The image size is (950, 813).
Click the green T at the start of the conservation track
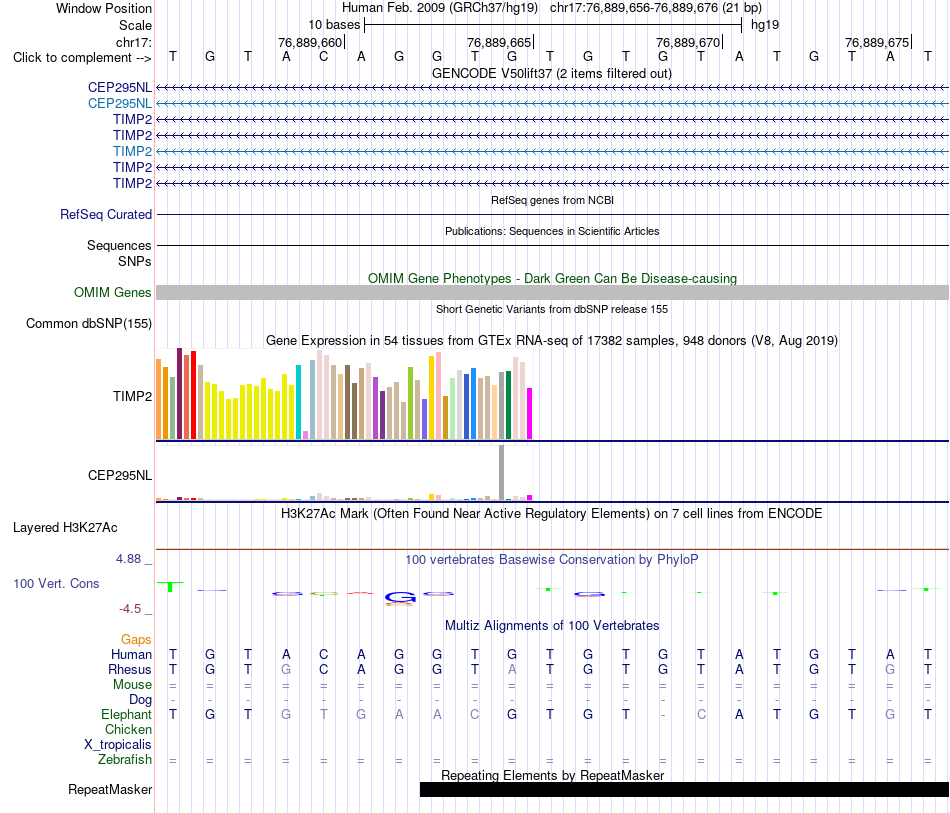tap(171, 586)
